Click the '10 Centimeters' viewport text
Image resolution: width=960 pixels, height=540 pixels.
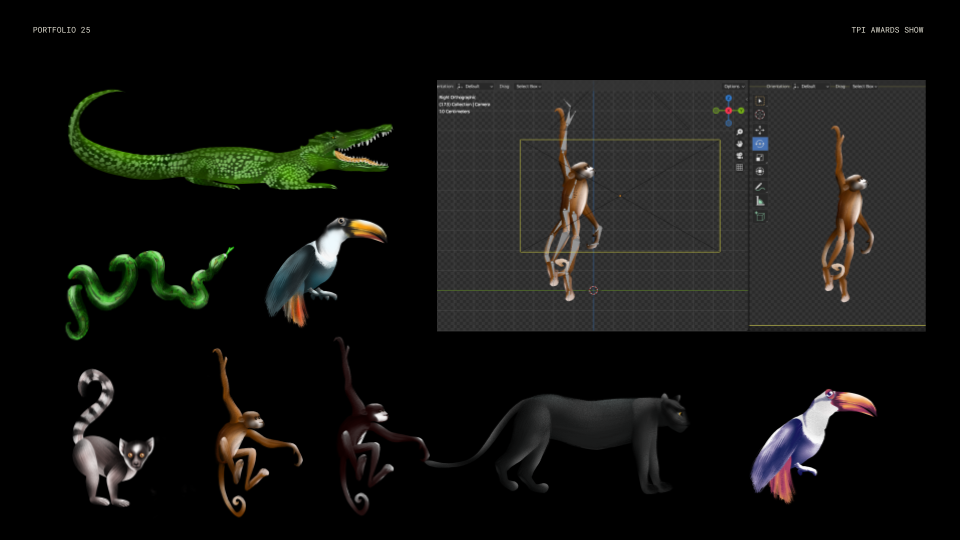click(x=455, y=111)
